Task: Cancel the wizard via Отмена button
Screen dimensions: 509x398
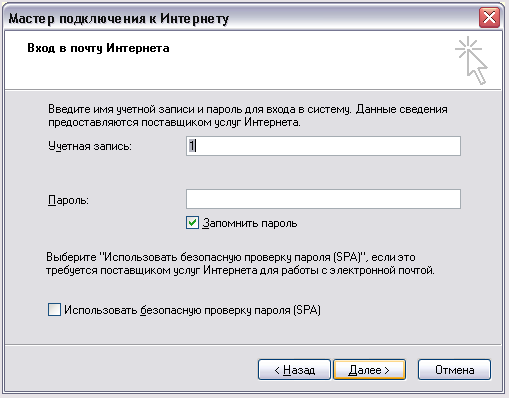Action: (454, 370)
